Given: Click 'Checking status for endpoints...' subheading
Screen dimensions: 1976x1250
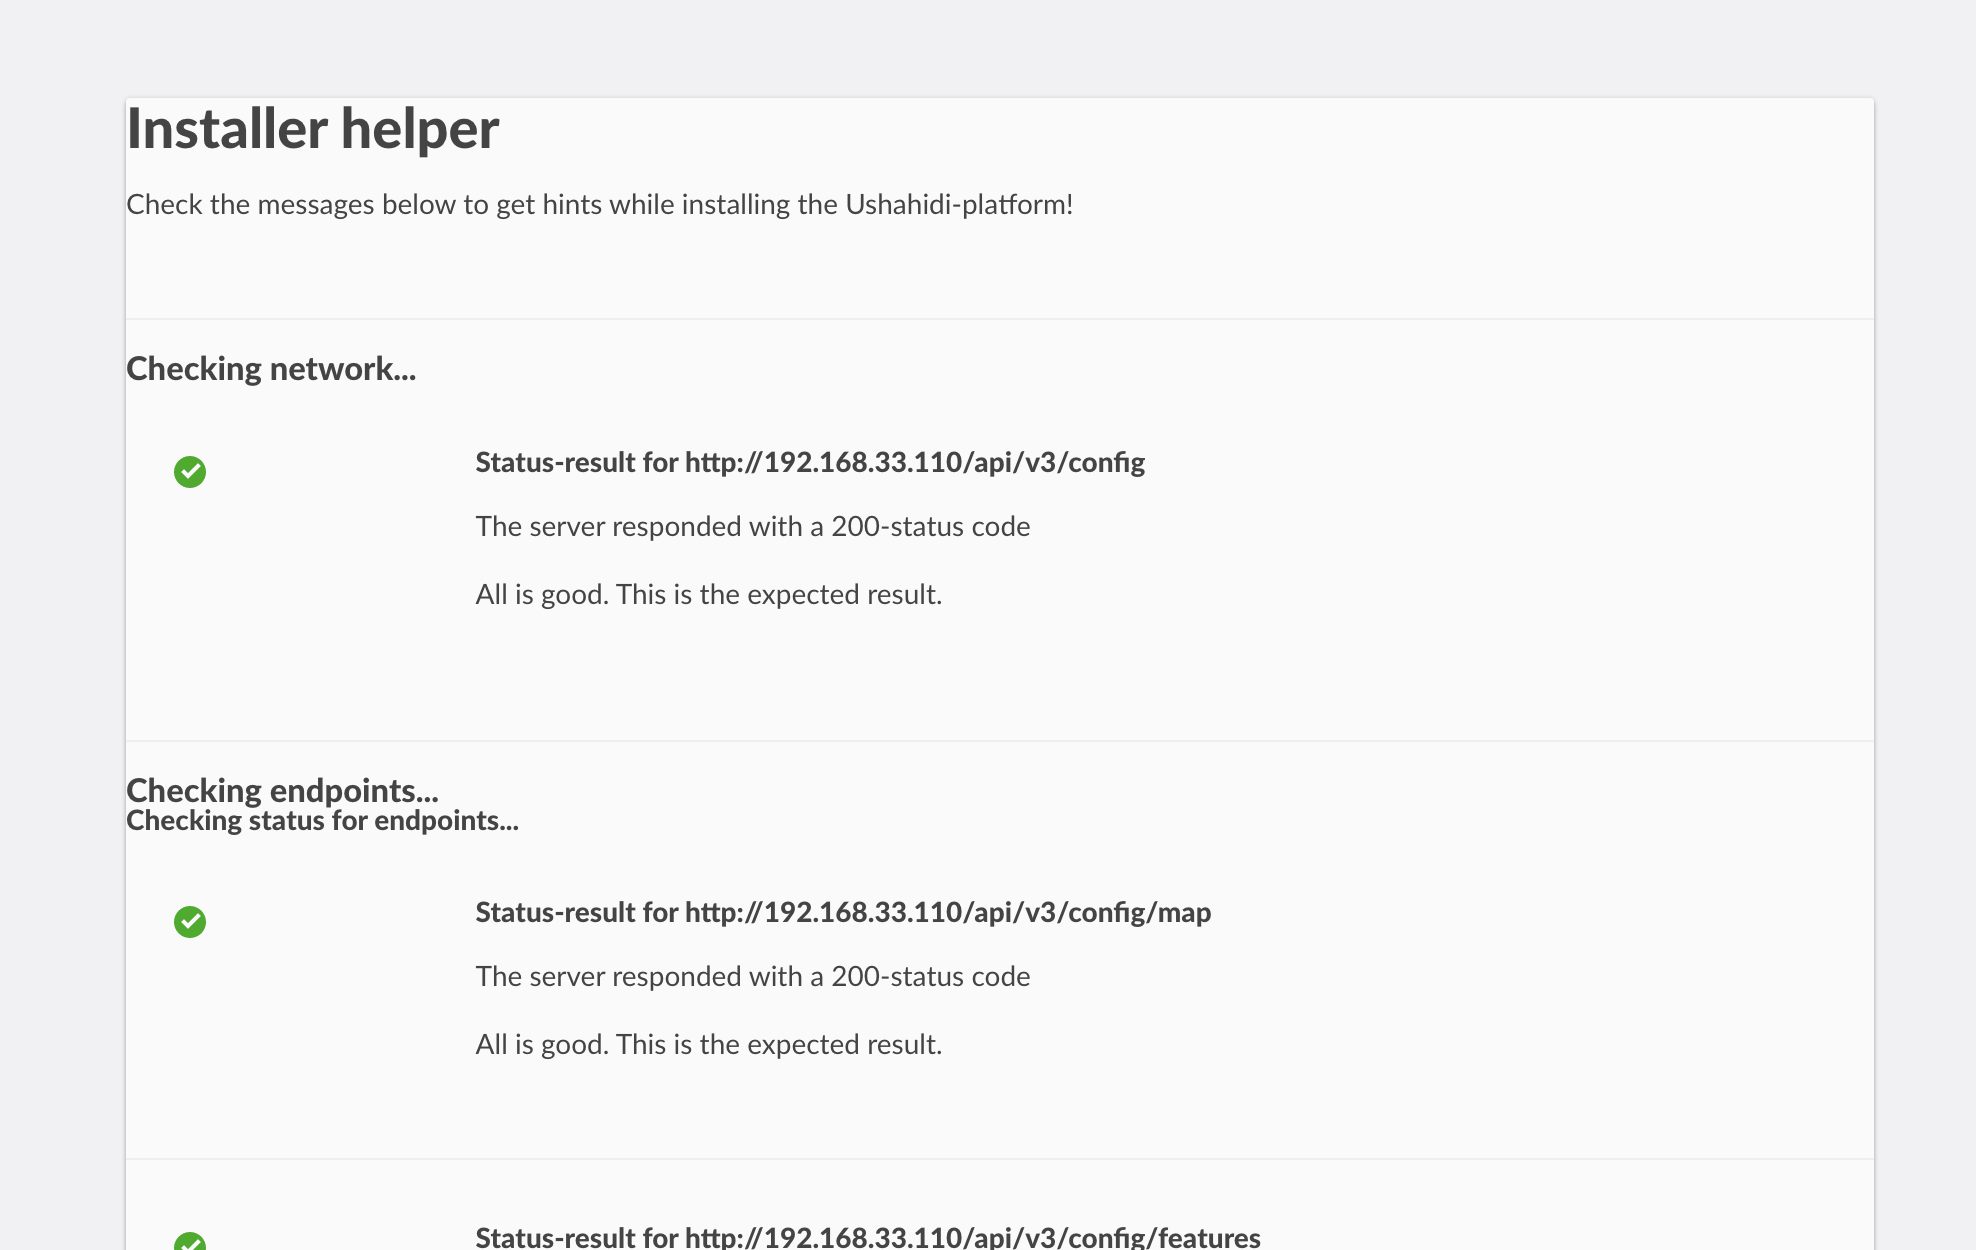Looking at the screenshot, I should coord(322,821).
